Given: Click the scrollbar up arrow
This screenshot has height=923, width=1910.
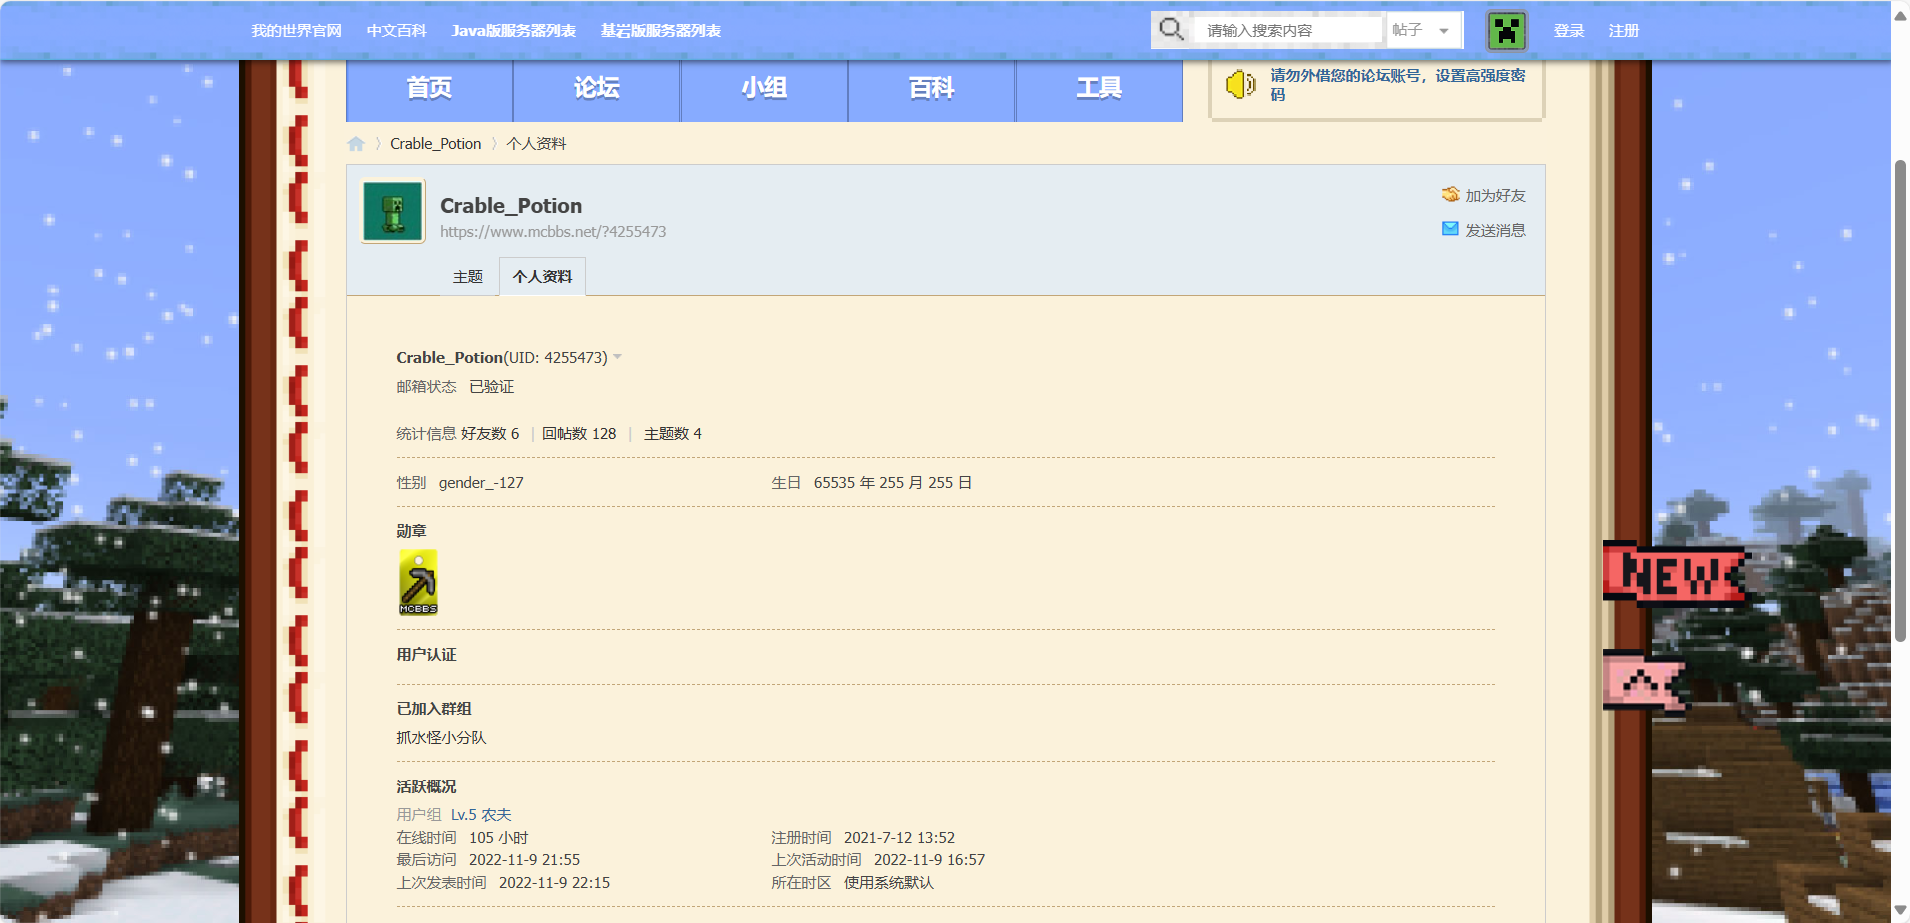Looking at the screenshot, I should pyautogui.click(x=1900, y=14).
